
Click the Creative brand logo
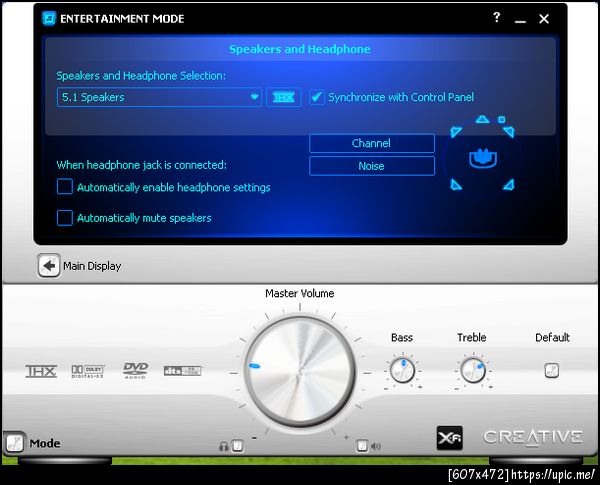tap(533, 437)
